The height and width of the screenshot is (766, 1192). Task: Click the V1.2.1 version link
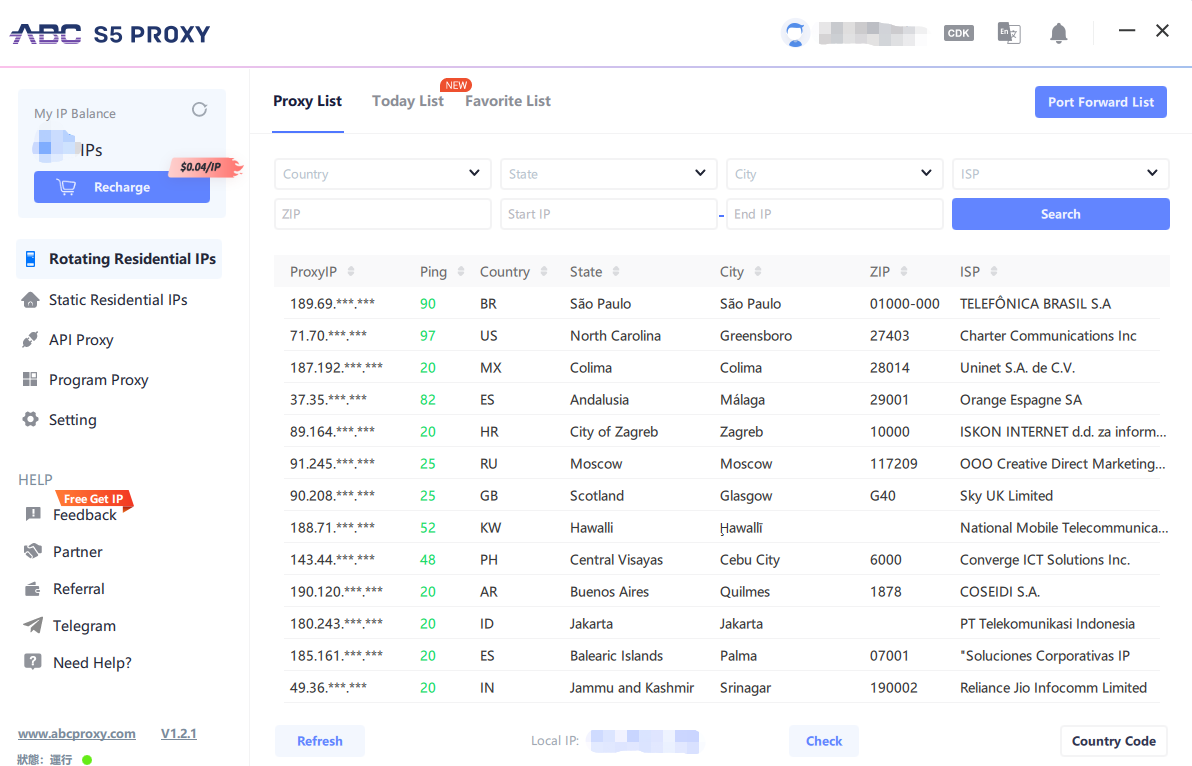179,733
